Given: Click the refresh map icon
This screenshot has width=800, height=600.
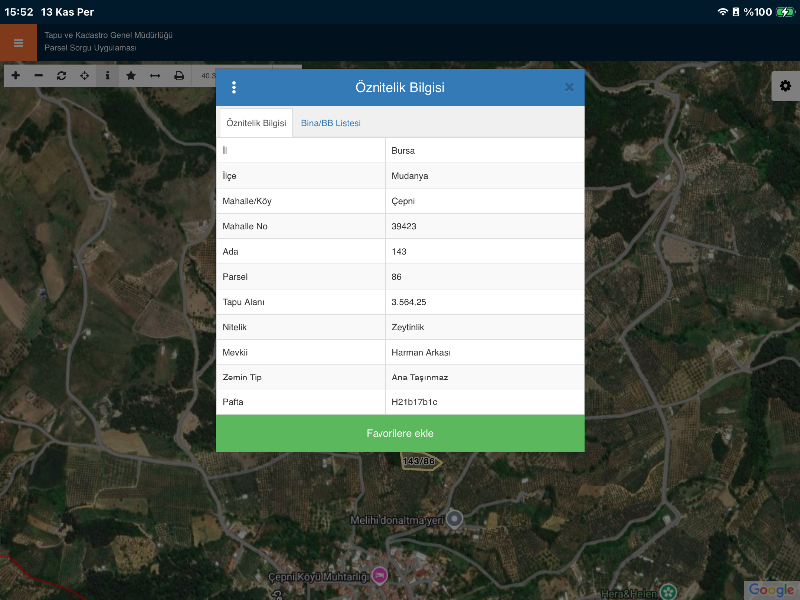Looking at the screenshot, I should pos(62,76).
